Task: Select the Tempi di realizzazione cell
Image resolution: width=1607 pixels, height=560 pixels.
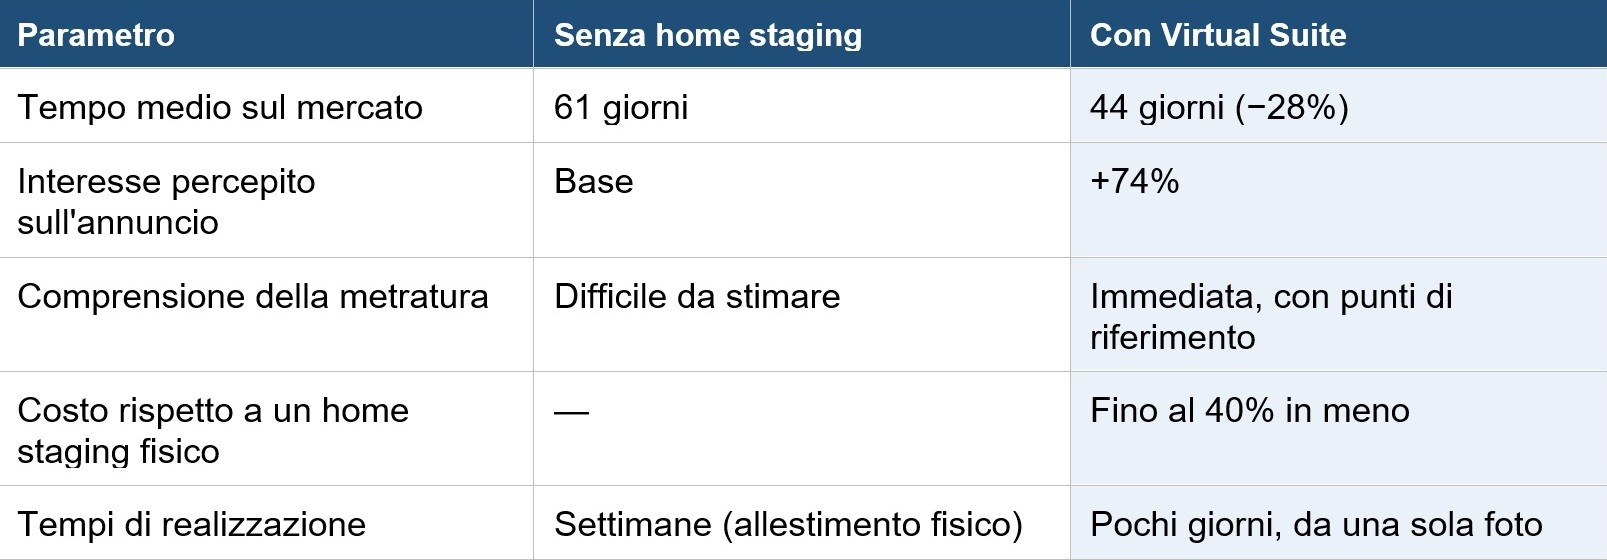Action: pos(266,523)
